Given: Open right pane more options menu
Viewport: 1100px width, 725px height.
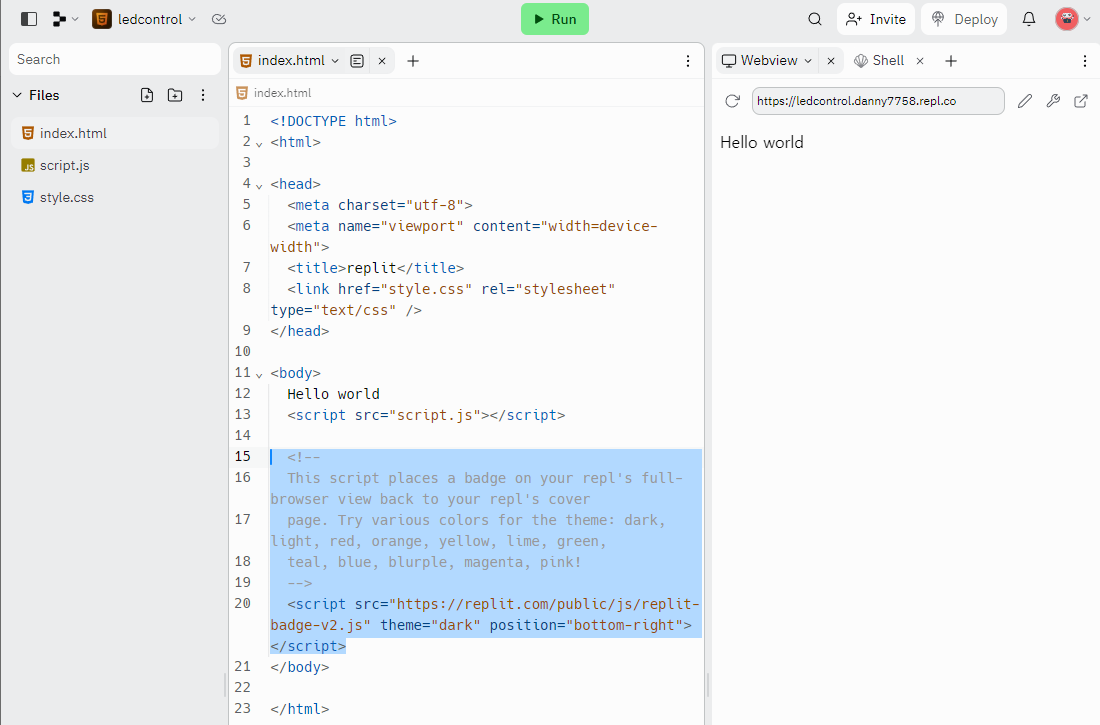Looking at the screenshot, I should [x=1085, y=61].
